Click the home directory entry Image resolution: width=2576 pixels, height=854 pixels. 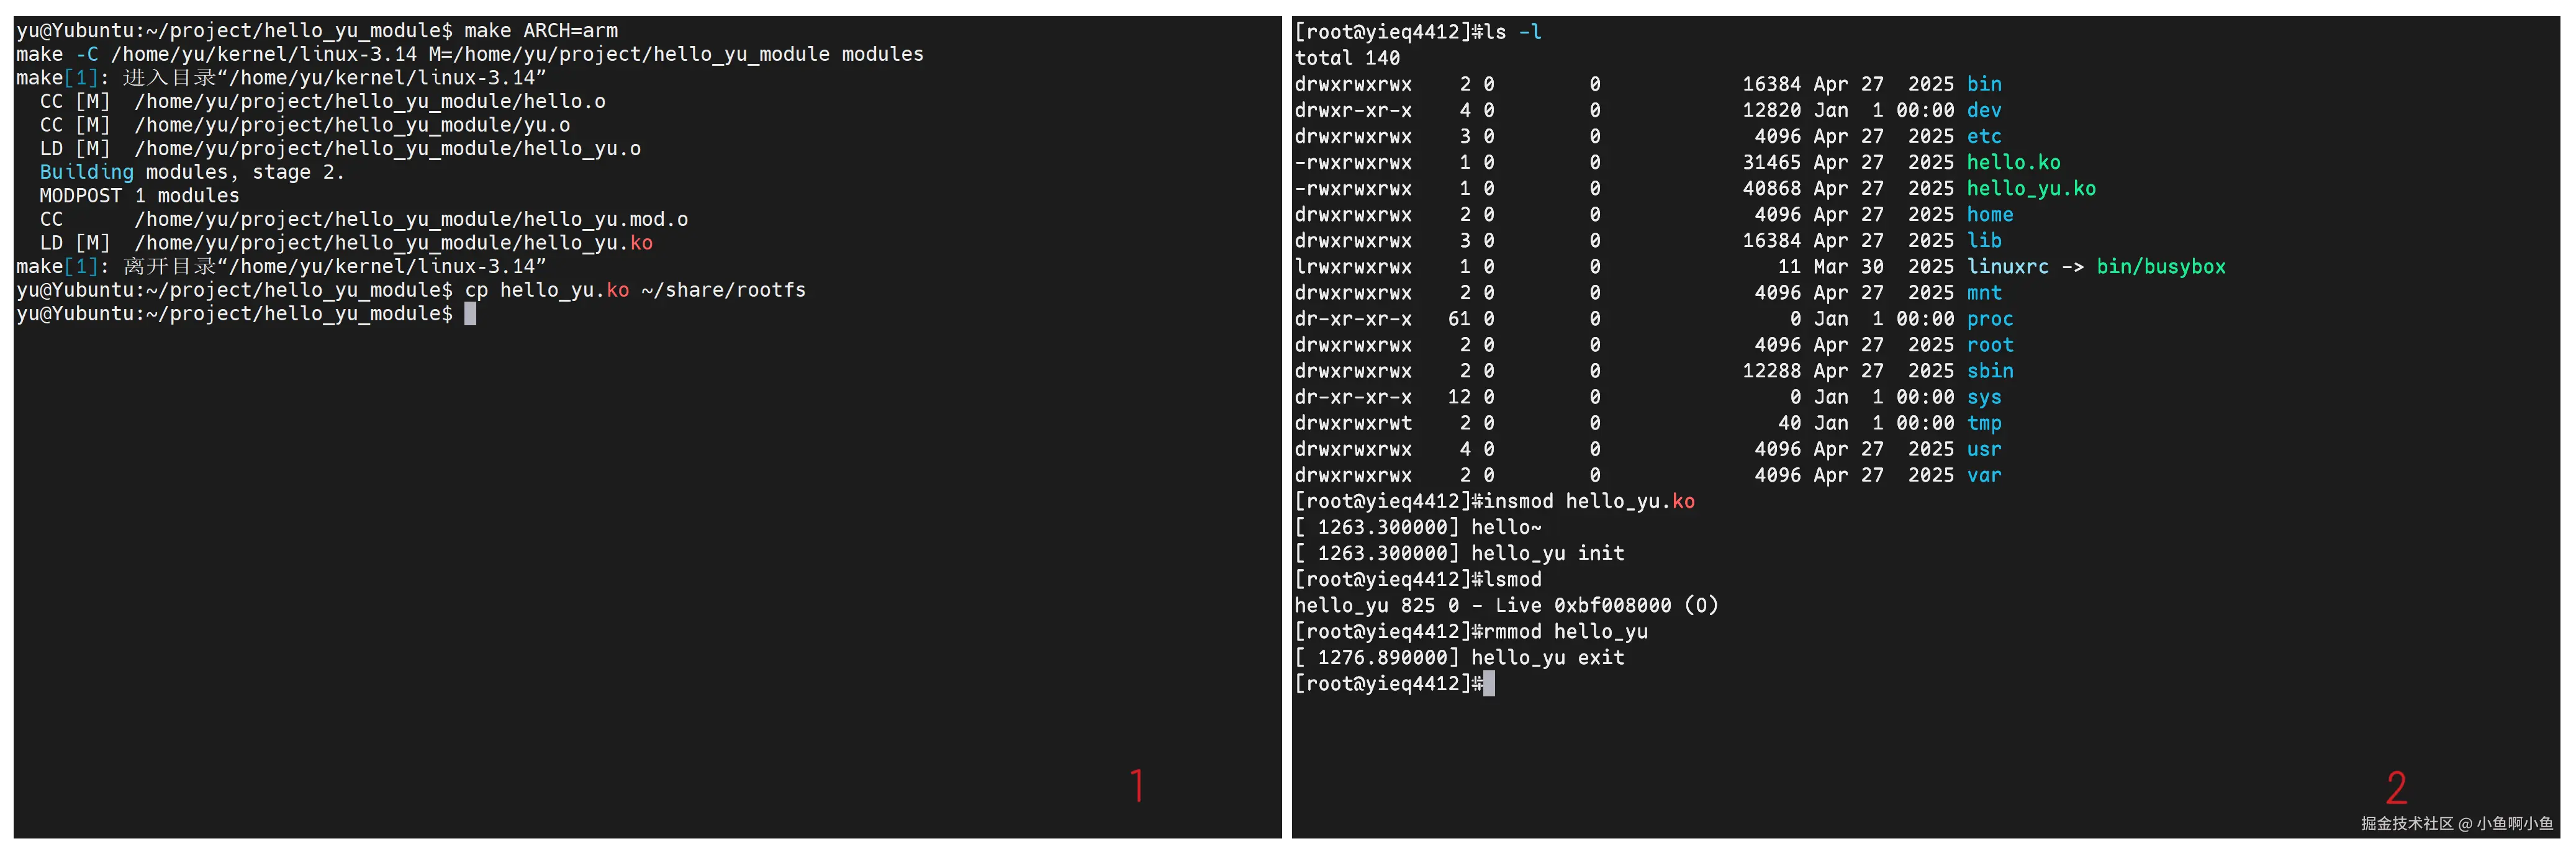point(1990,214)
